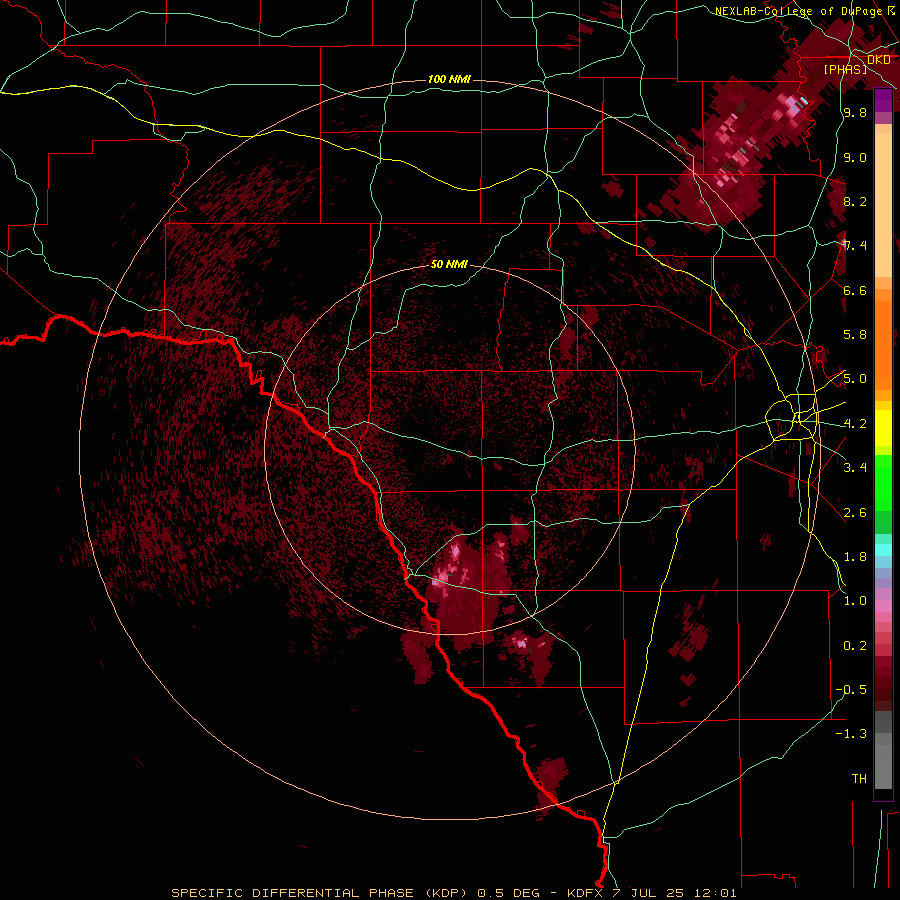900x900 pixels.
Task: Click the 4.2 value on the scale
Action: click(855, 424)
